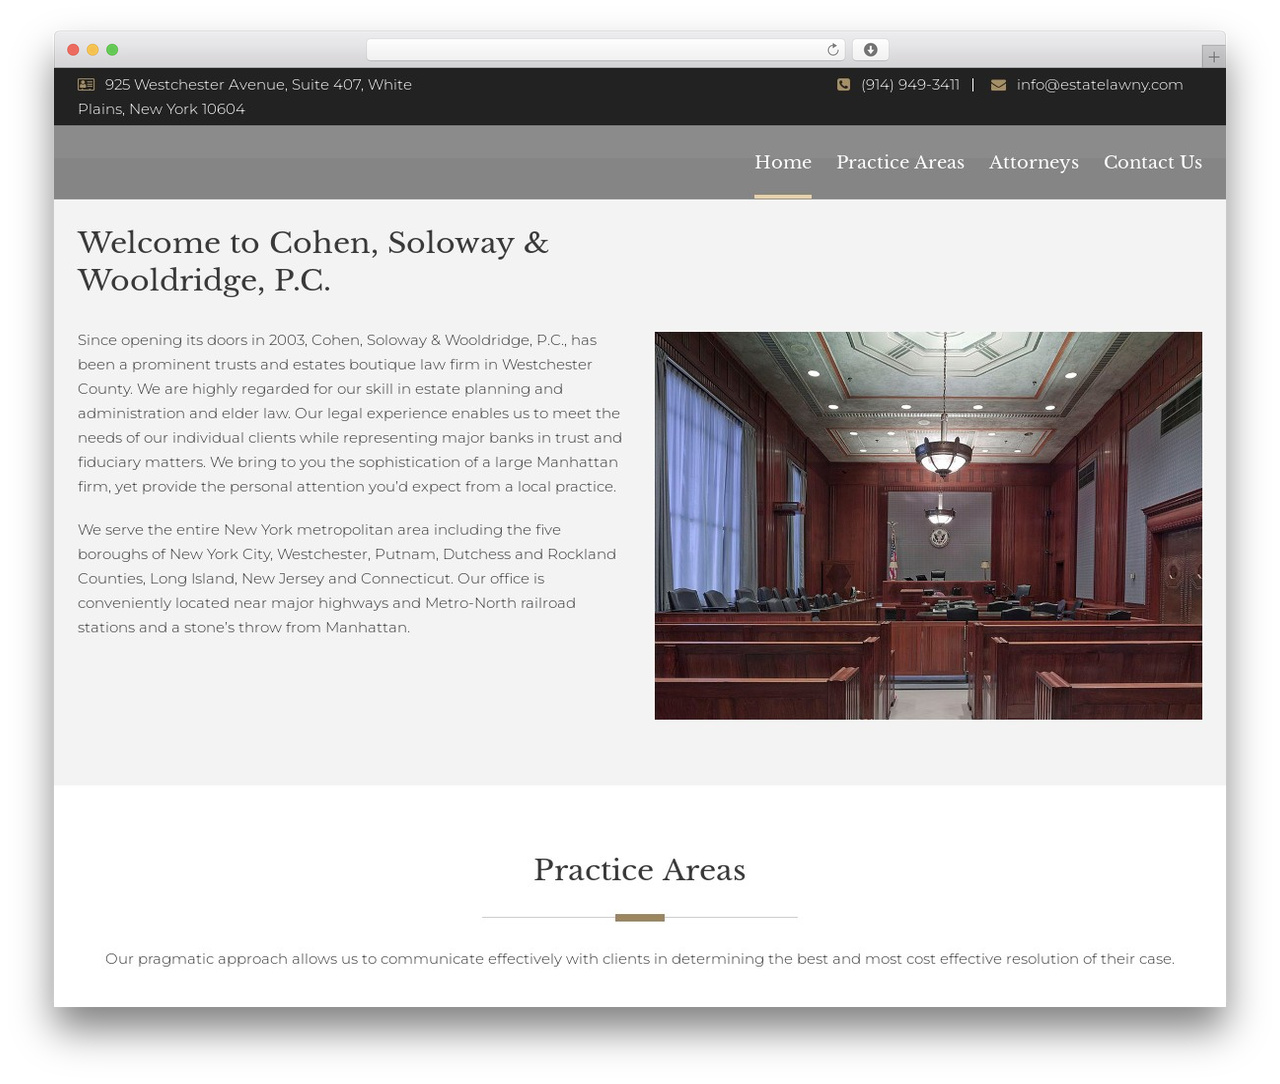Close the browser window with the red button
Image resolution: width=1280 pixels, height=1084 pixels.
(x=73, y=50)
